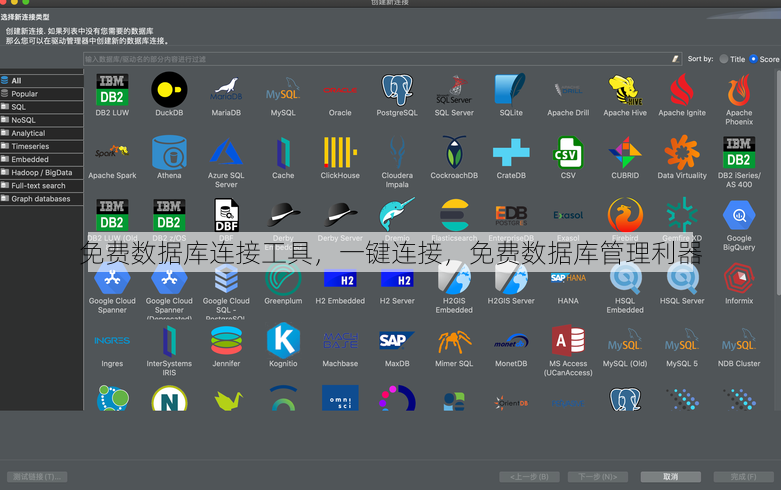Select the Timeseries category

(42, 146)
